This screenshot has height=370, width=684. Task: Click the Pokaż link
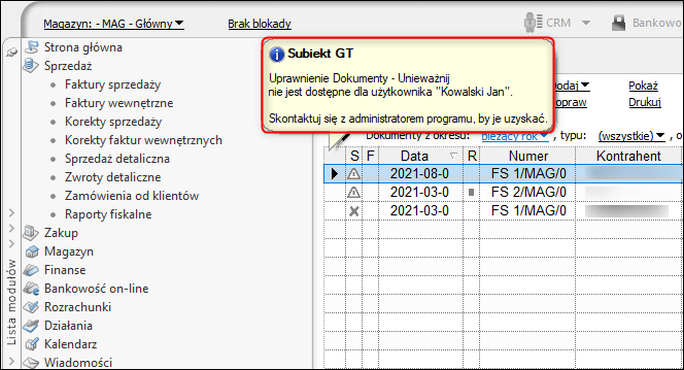point(643,86)
